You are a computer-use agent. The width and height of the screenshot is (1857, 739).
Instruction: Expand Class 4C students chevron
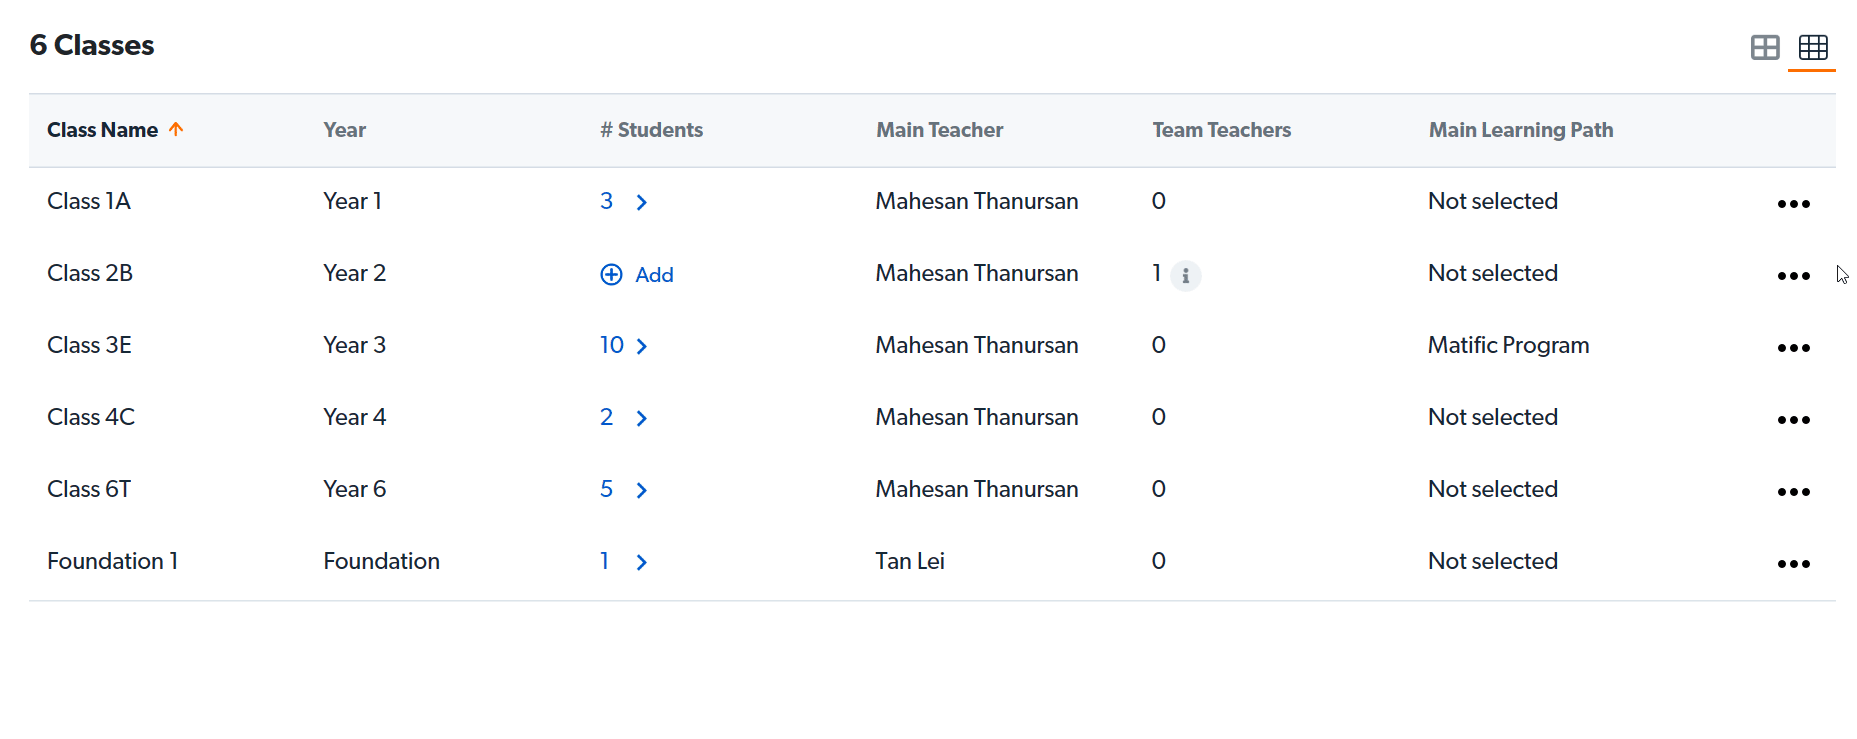(642, 419)
